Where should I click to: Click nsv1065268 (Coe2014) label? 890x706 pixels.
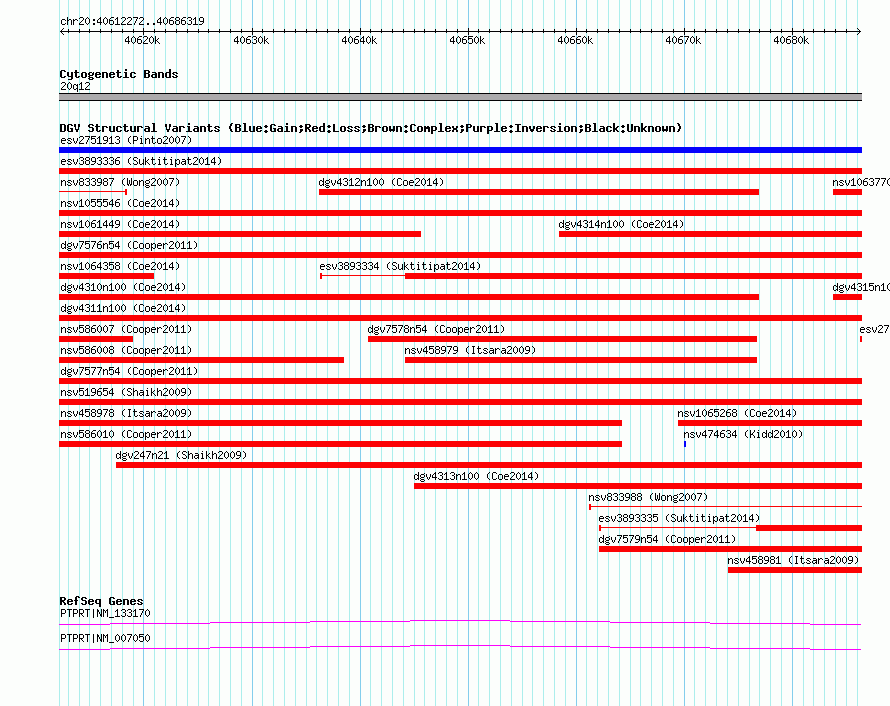tap(737, 413)
